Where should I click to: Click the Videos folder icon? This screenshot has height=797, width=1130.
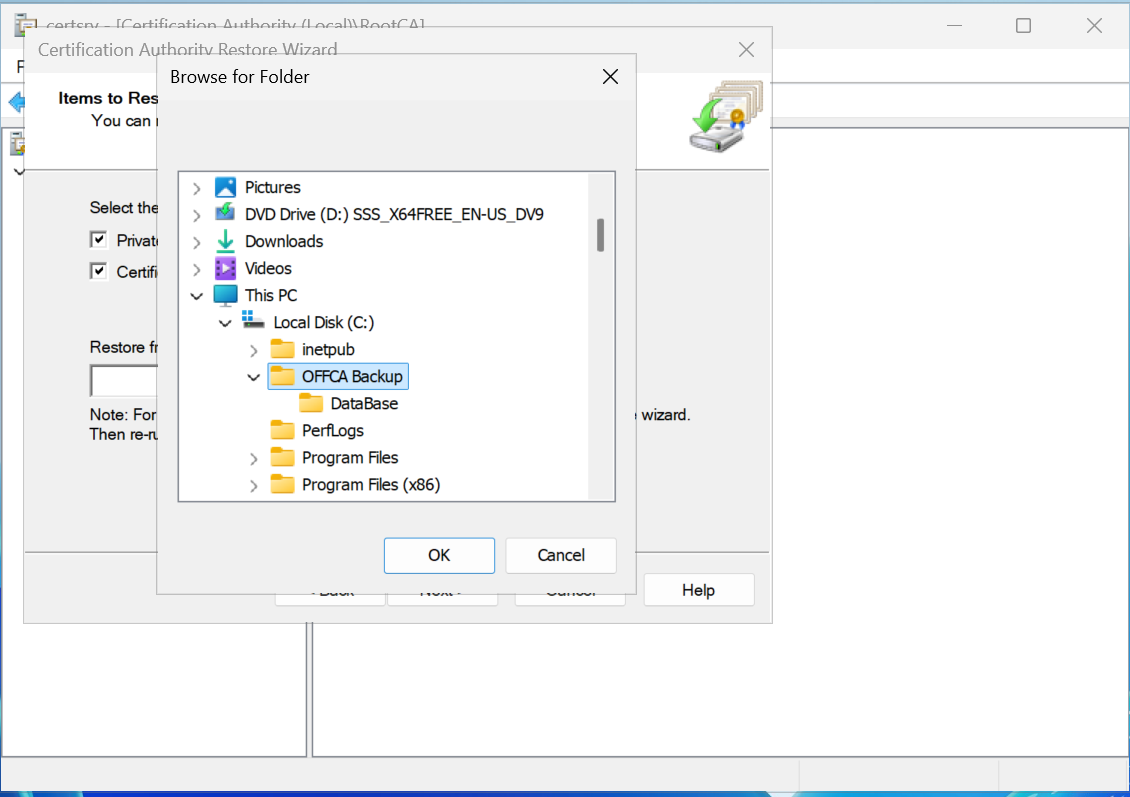226,268
